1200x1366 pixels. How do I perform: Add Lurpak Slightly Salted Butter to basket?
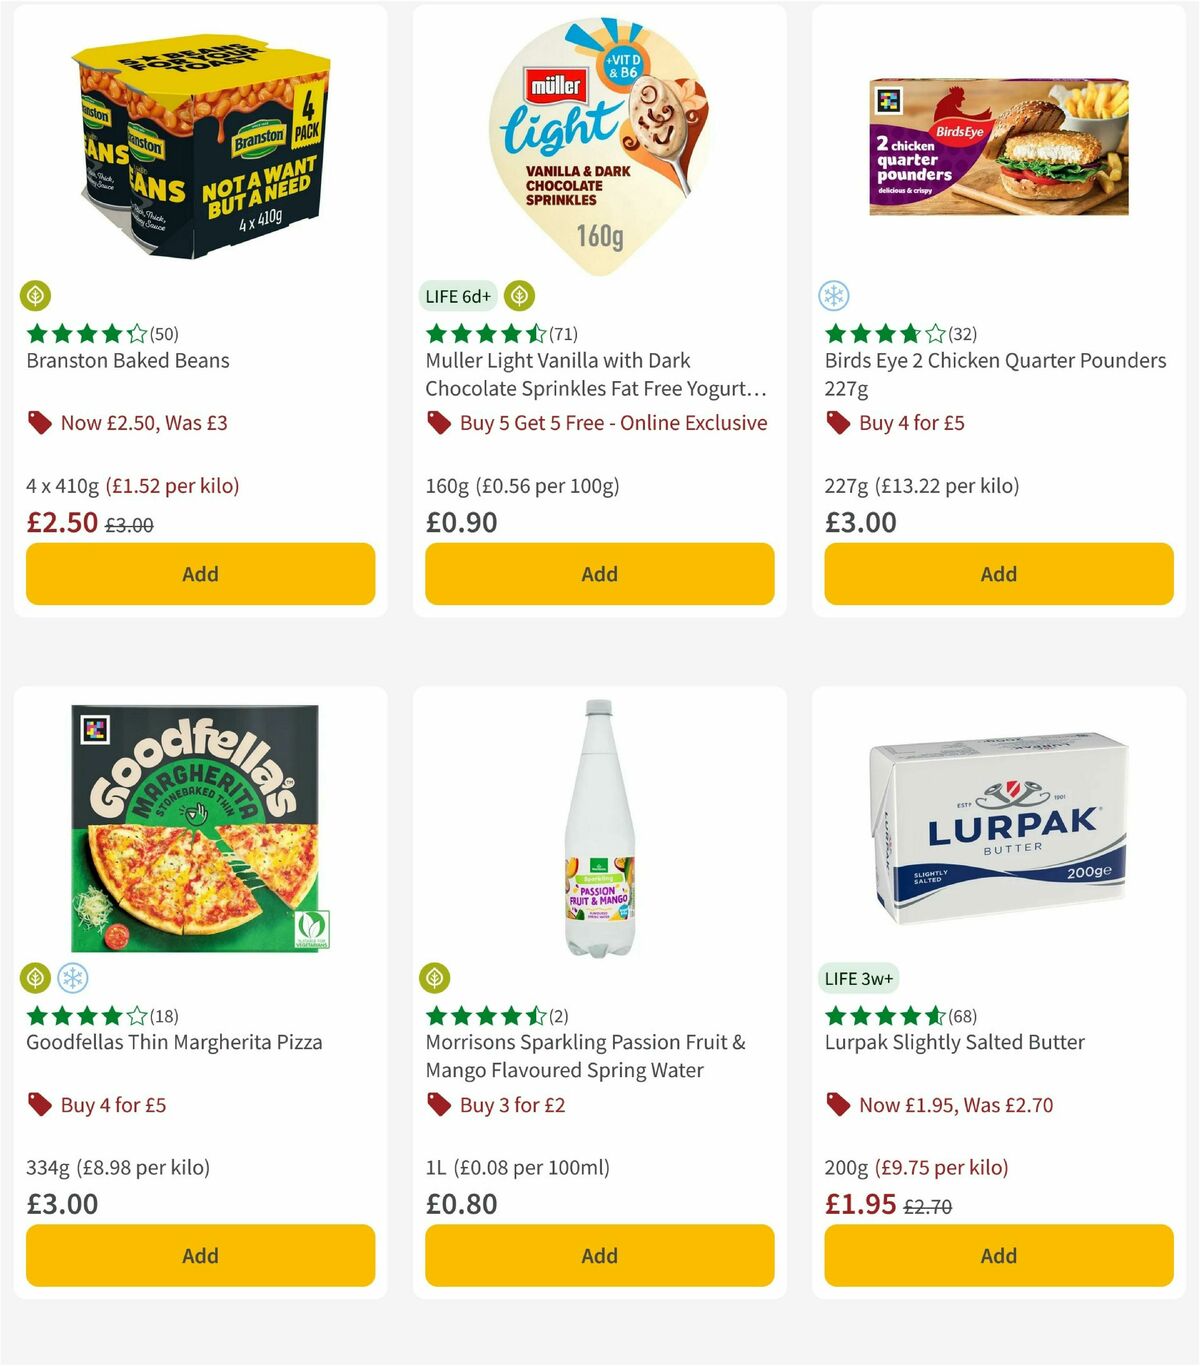click(x=998, y=1255)
